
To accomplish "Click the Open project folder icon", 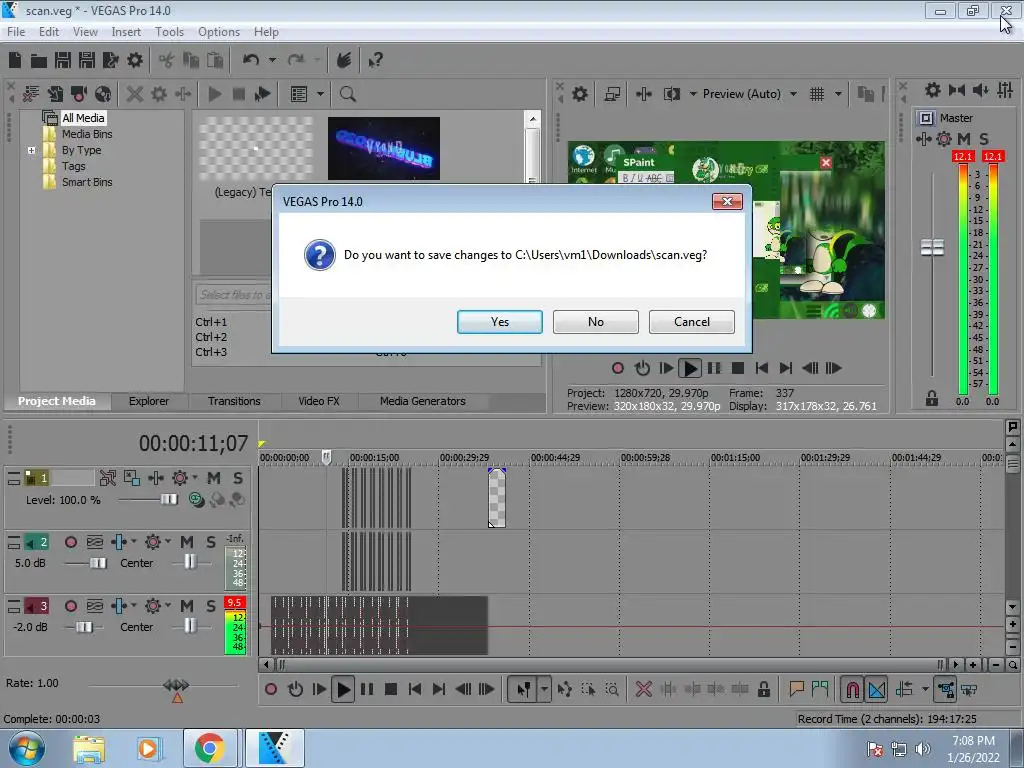I will pyautogui.click(x=39, y=61).
